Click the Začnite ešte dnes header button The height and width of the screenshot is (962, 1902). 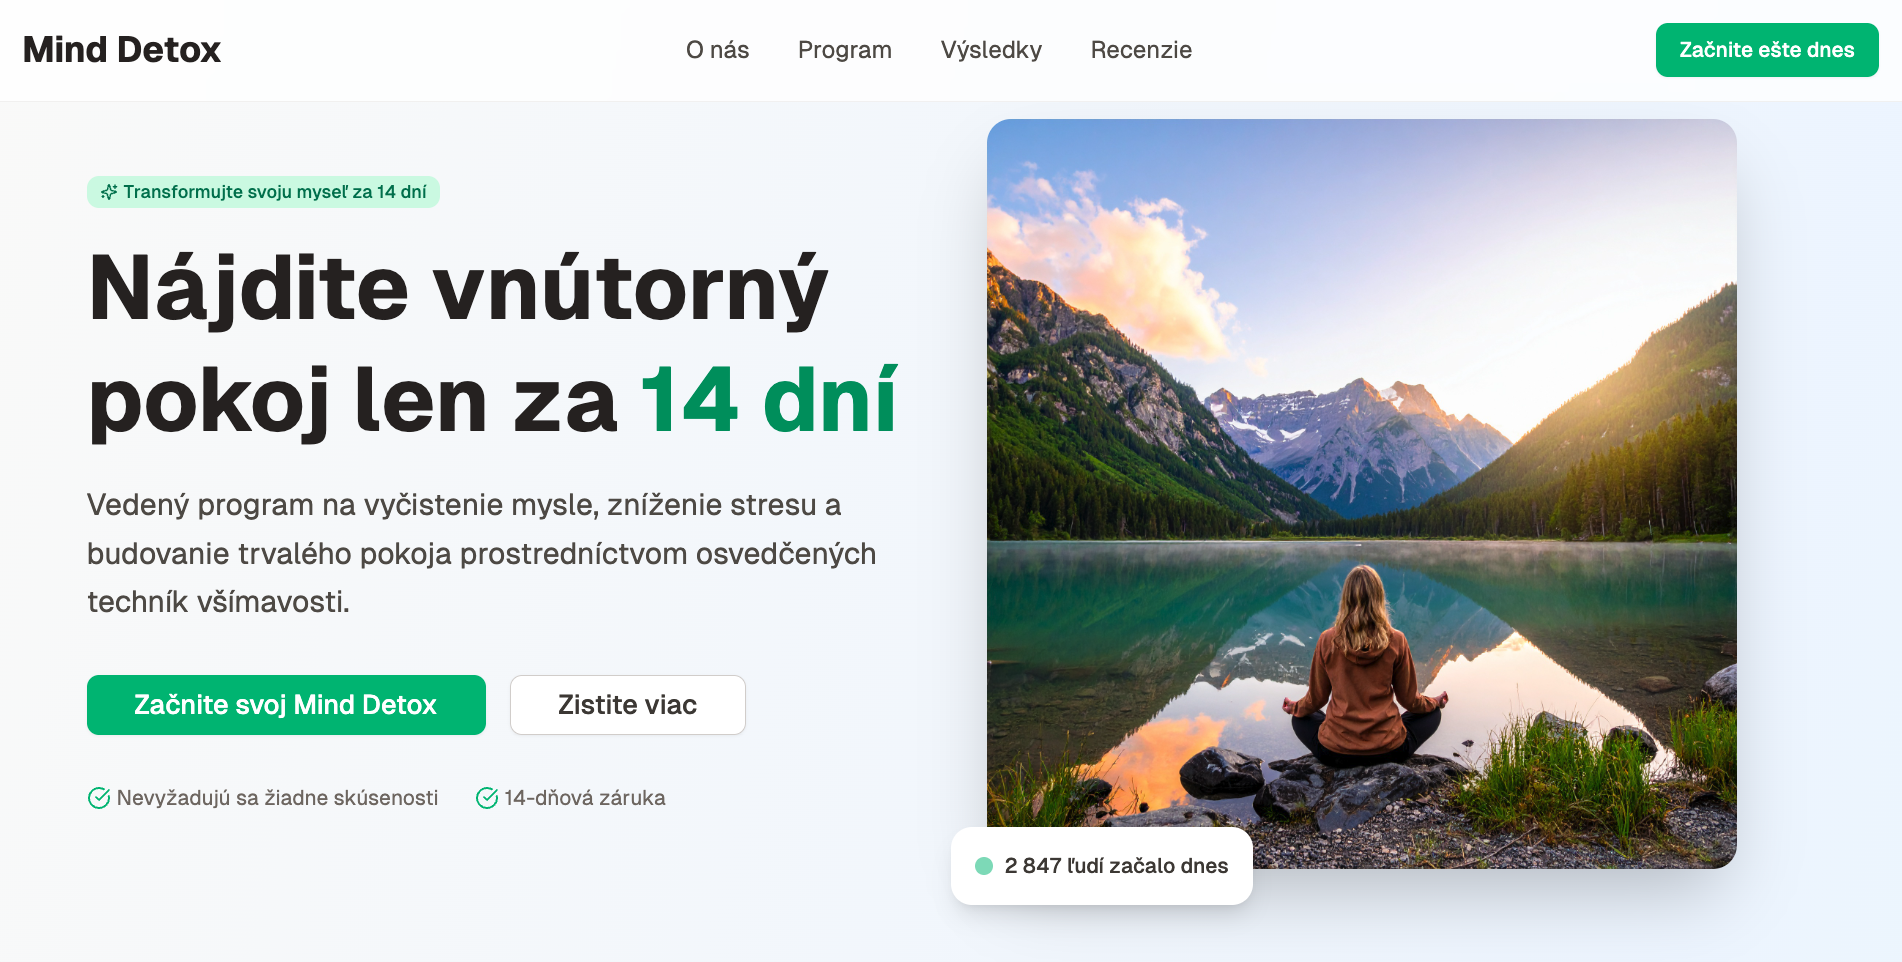1767,50
